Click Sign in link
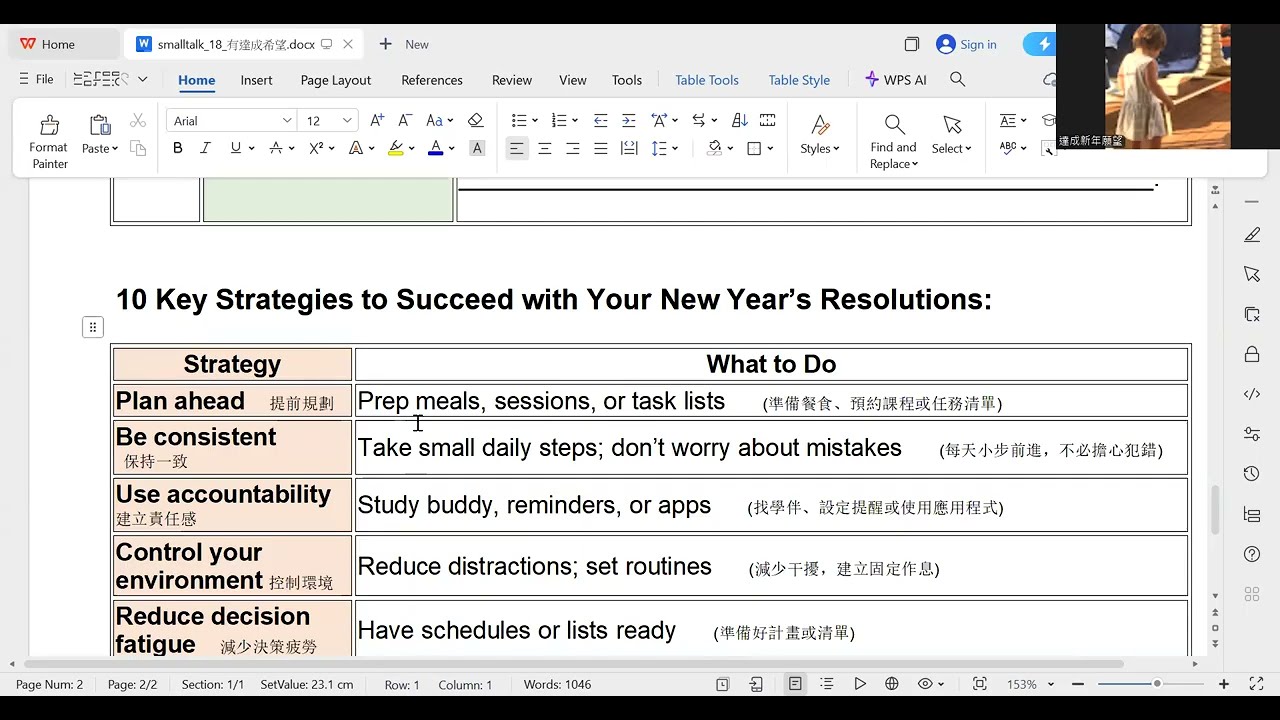Screen dimensions: 1280x720 966,44
